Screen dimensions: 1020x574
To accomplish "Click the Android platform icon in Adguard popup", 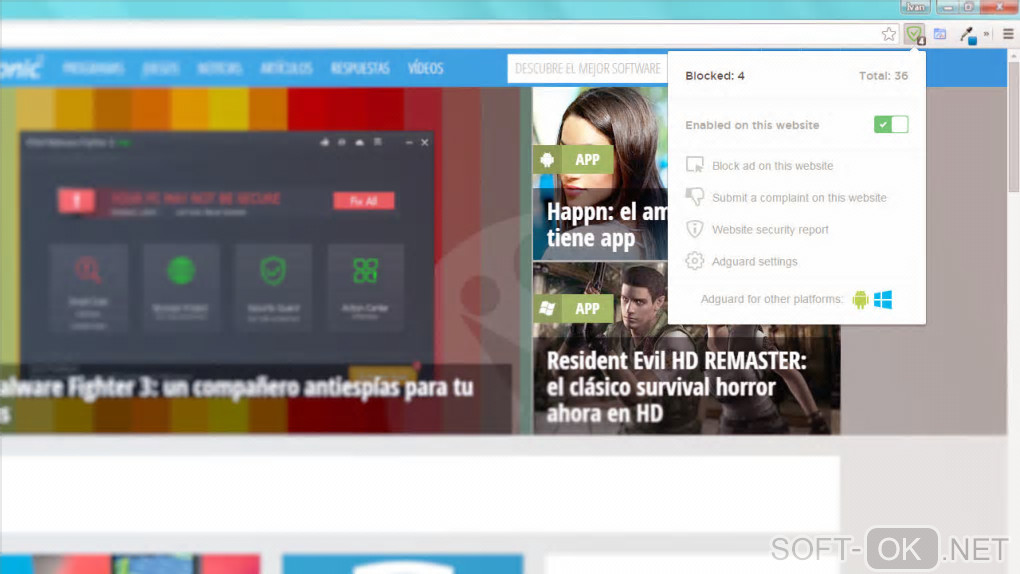I will pos(861,299).
